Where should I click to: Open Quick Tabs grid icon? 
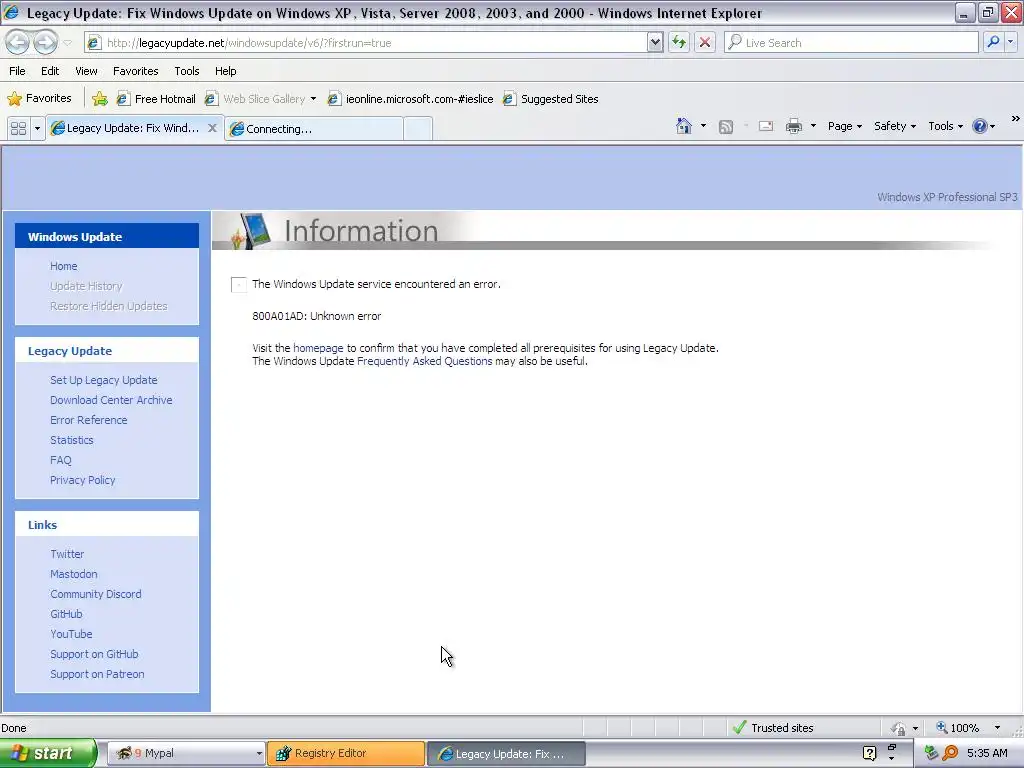coord(18,129)
